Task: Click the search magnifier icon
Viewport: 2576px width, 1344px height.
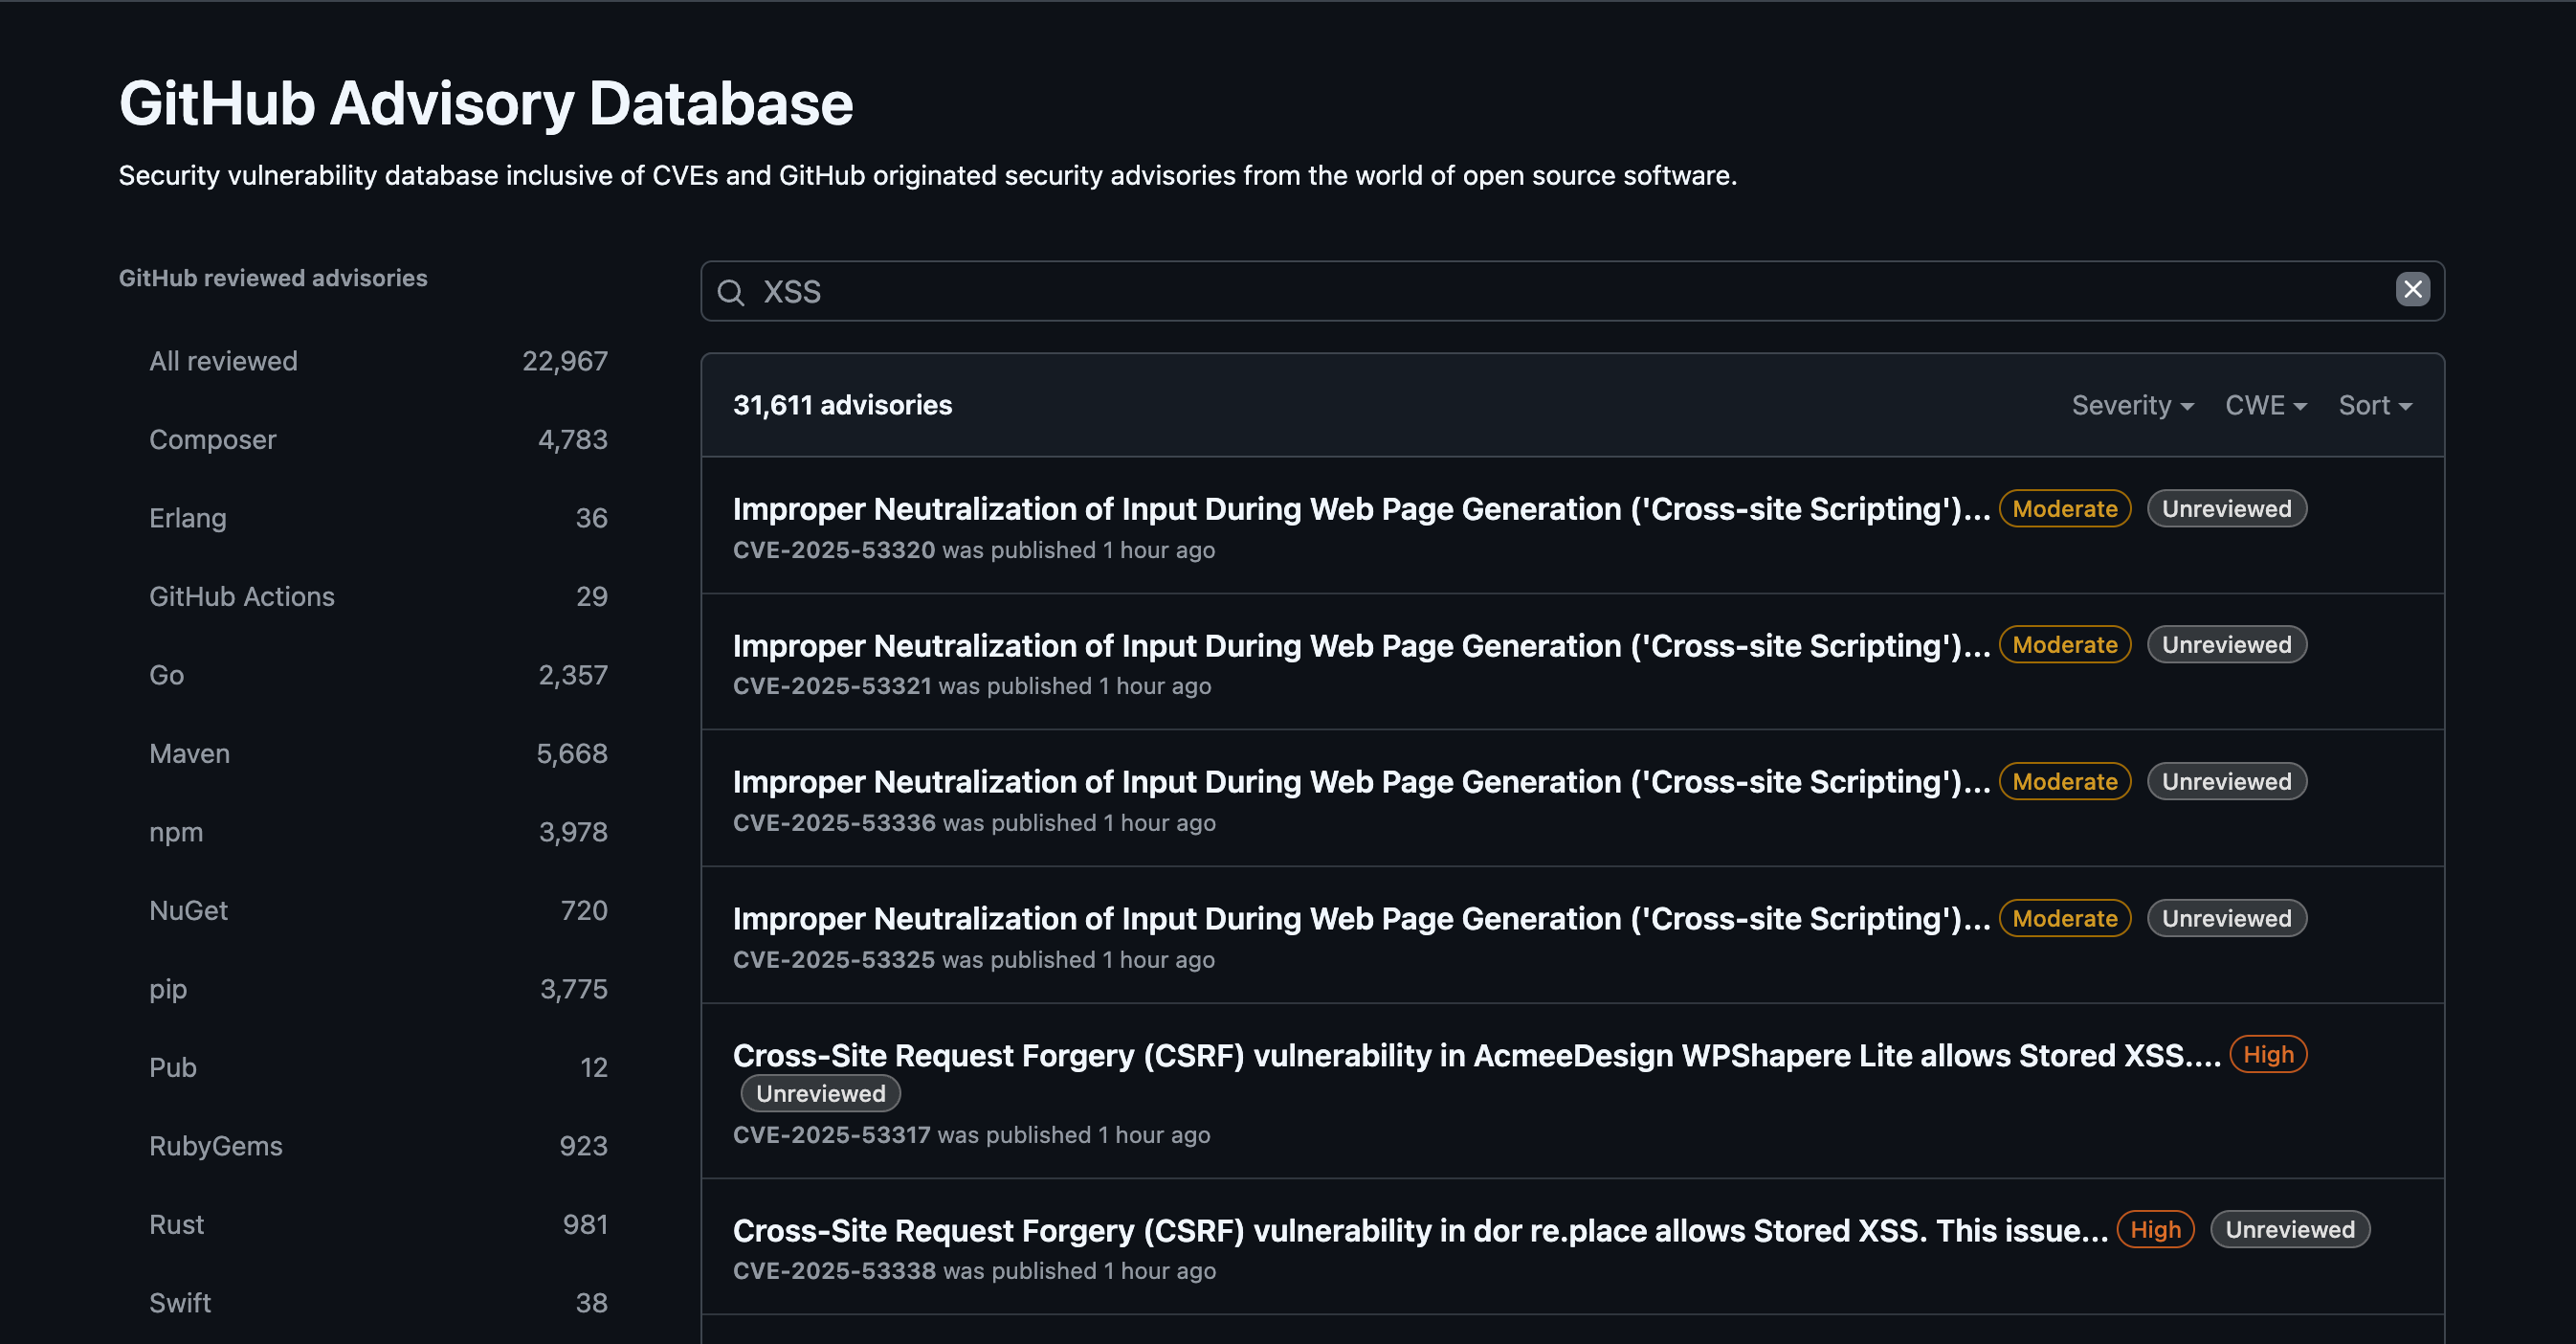Action: click(x=731, y=292)
